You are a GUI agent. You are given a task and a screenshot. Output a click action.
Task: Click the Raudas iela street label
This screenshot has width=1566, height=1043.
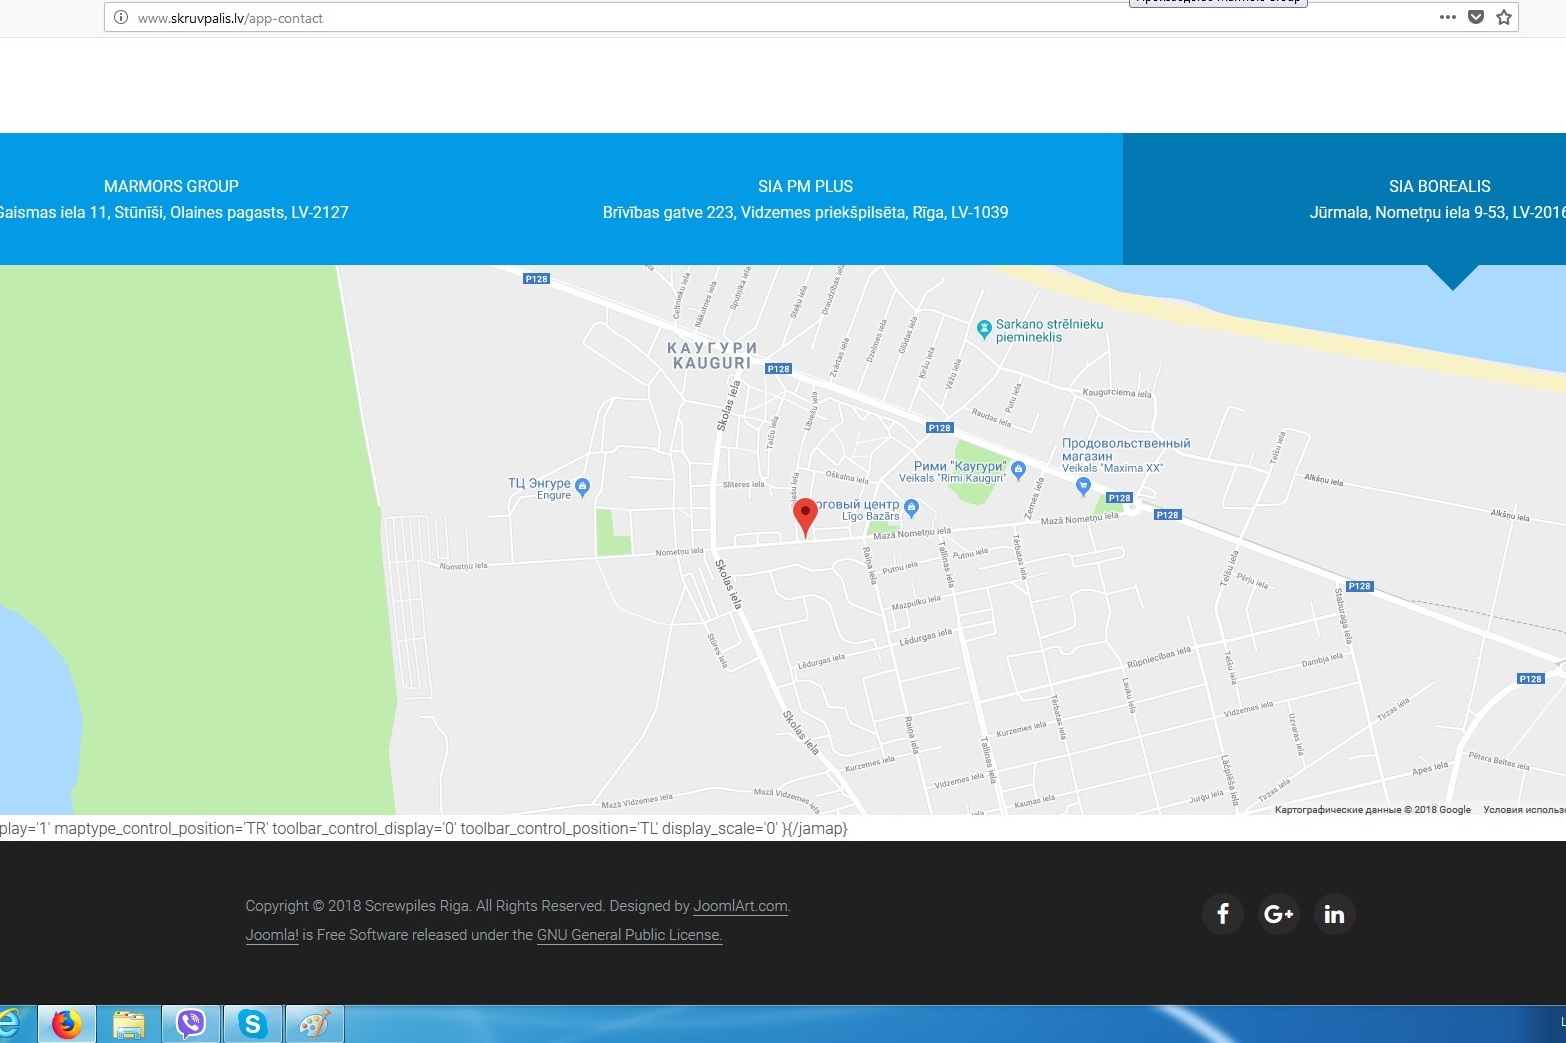pos(991,417)
